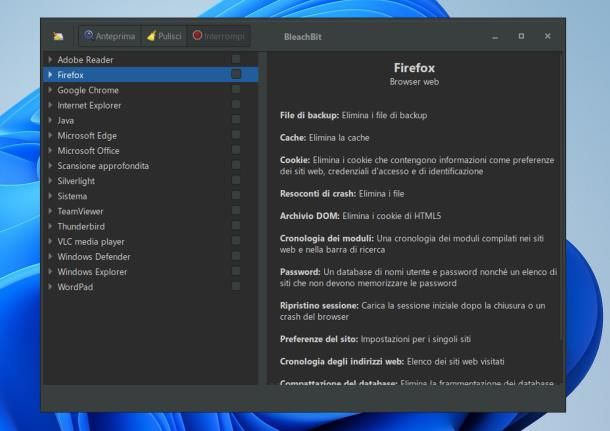Tick the Windows Defender checkbox
The image size is (610, 431).
(x=236, y=256)
